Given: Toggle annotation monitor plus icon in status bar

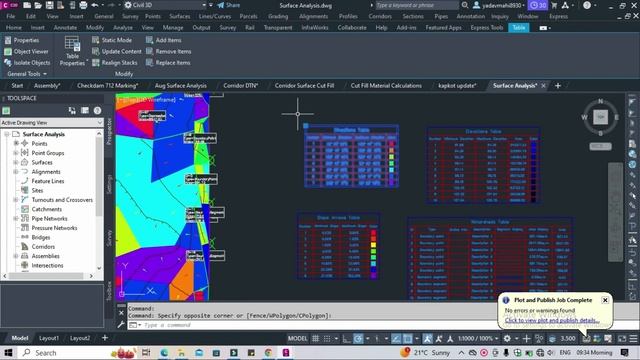Looking at the screenshot, I should point(527,338).
